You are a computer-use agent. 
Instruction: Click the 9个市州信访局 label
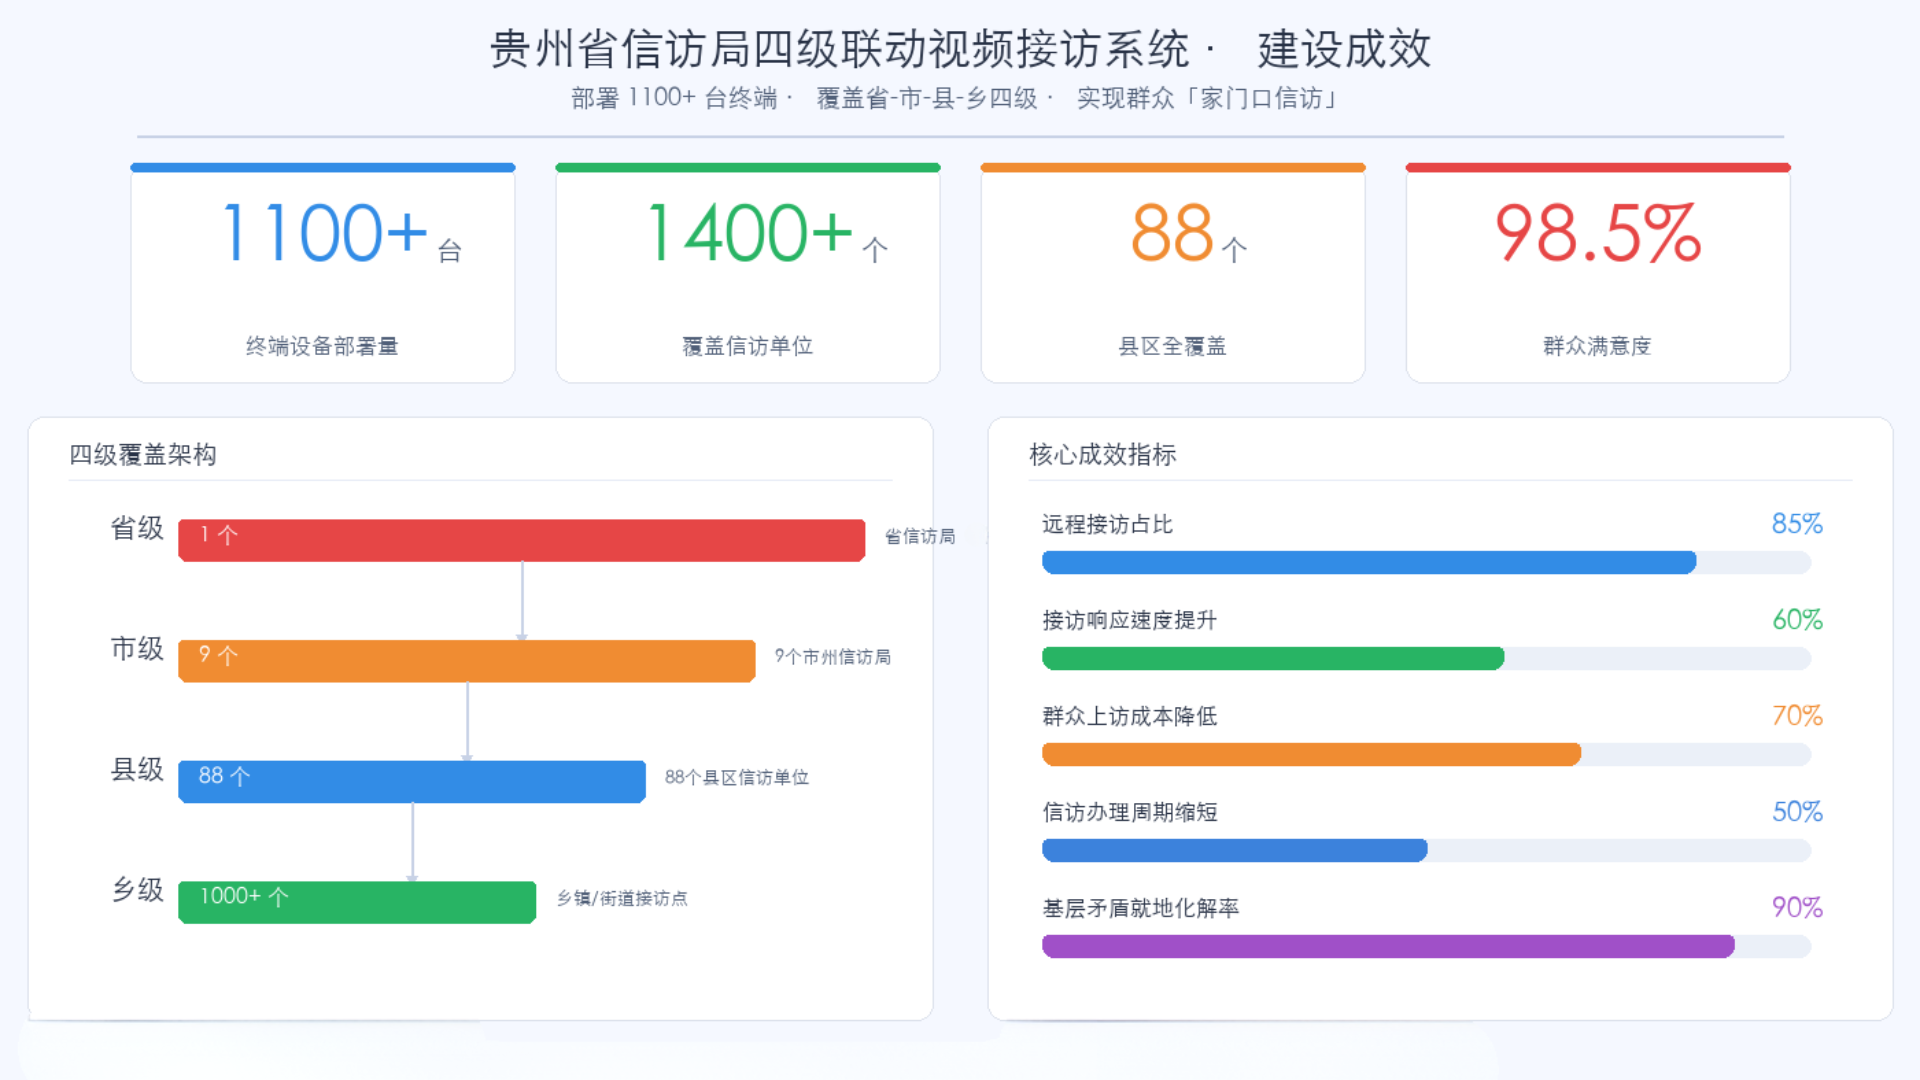[833, 657]
